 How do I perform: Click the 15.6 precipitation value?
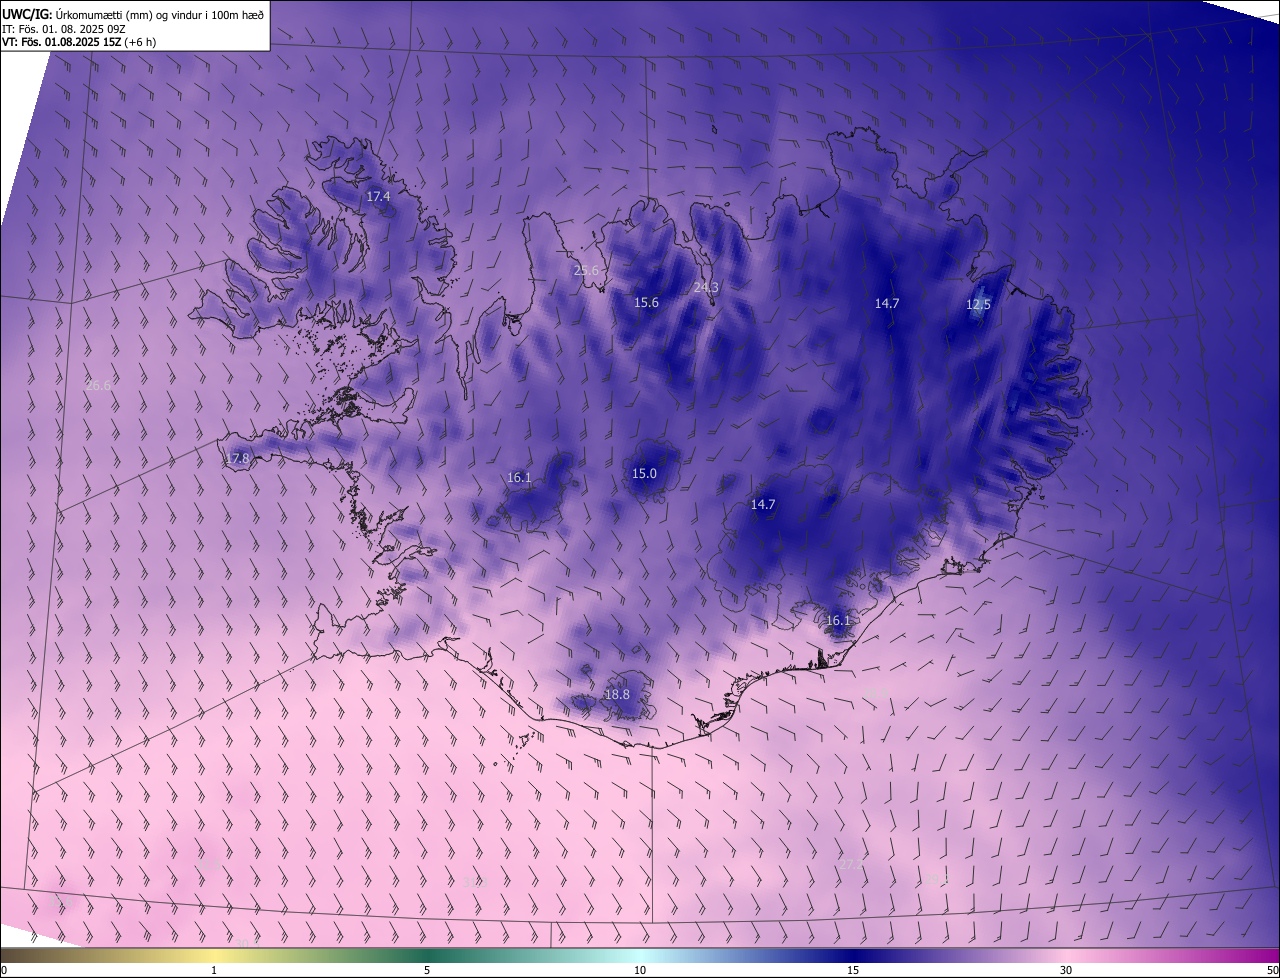tap(647, 303)
